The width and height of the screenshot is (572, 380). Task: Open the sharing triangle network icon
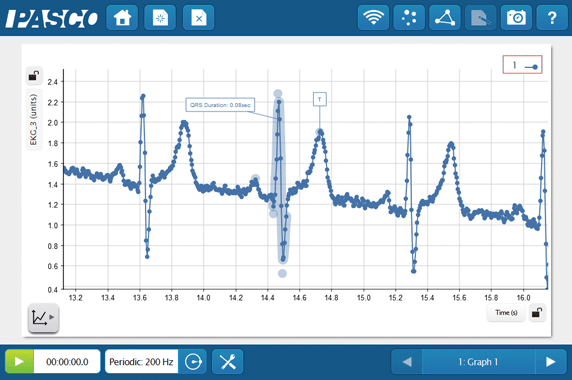[x=445, y=18]
